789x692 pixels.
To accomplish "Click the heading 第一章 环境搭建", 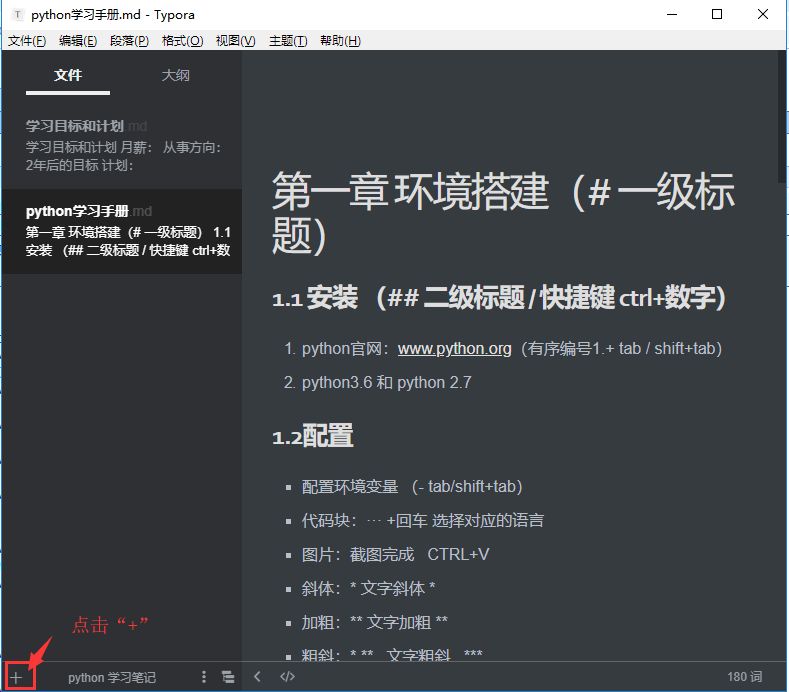I will click(x=503, y=212).
